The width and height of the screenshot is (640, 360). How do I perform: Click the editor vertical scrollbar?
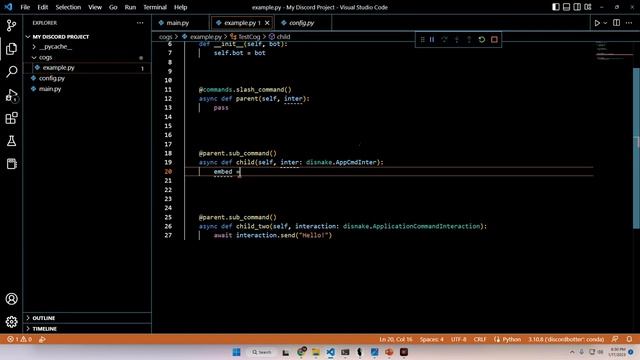tap(636, 148)
